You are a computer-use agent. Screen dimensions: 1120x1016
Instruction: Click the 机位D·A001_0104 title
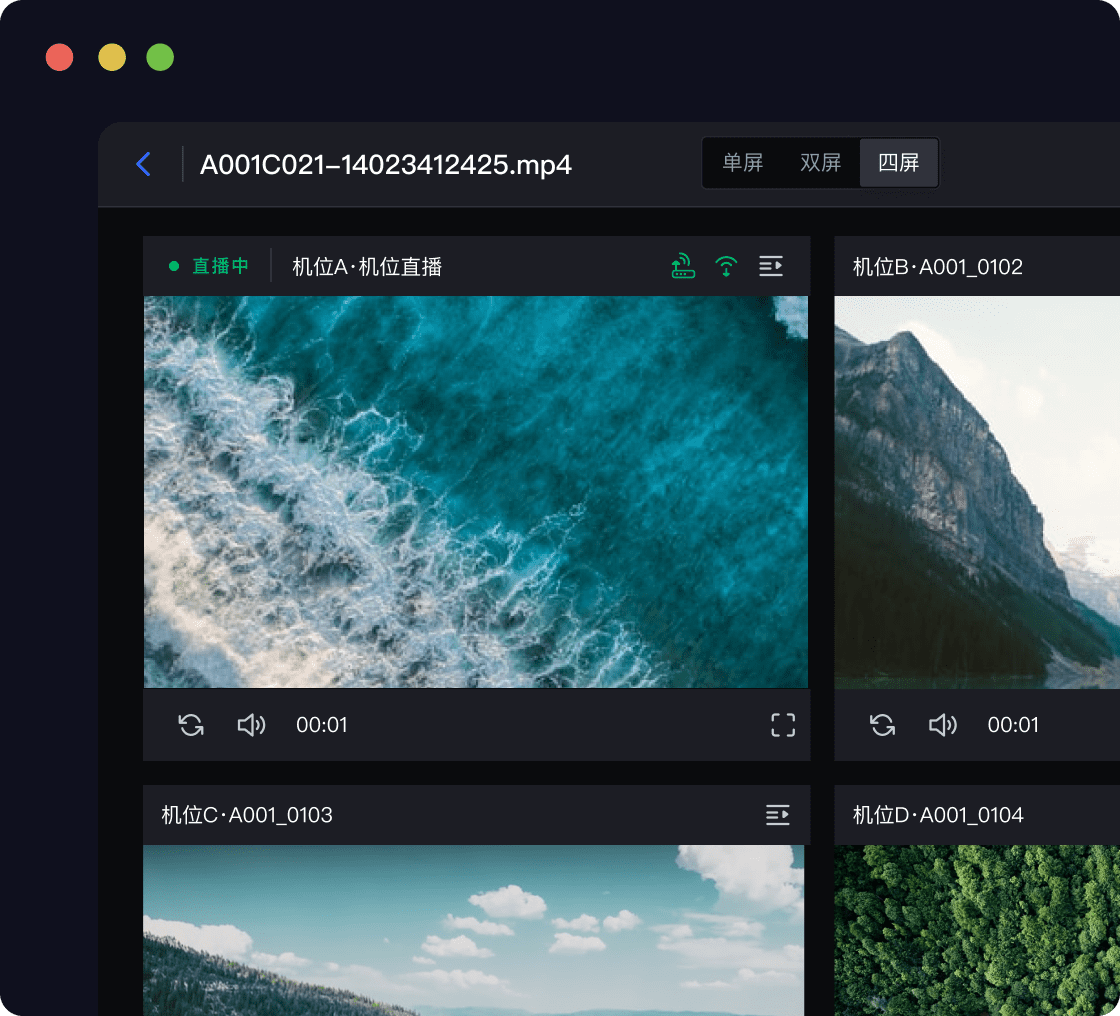coord(939,815)
